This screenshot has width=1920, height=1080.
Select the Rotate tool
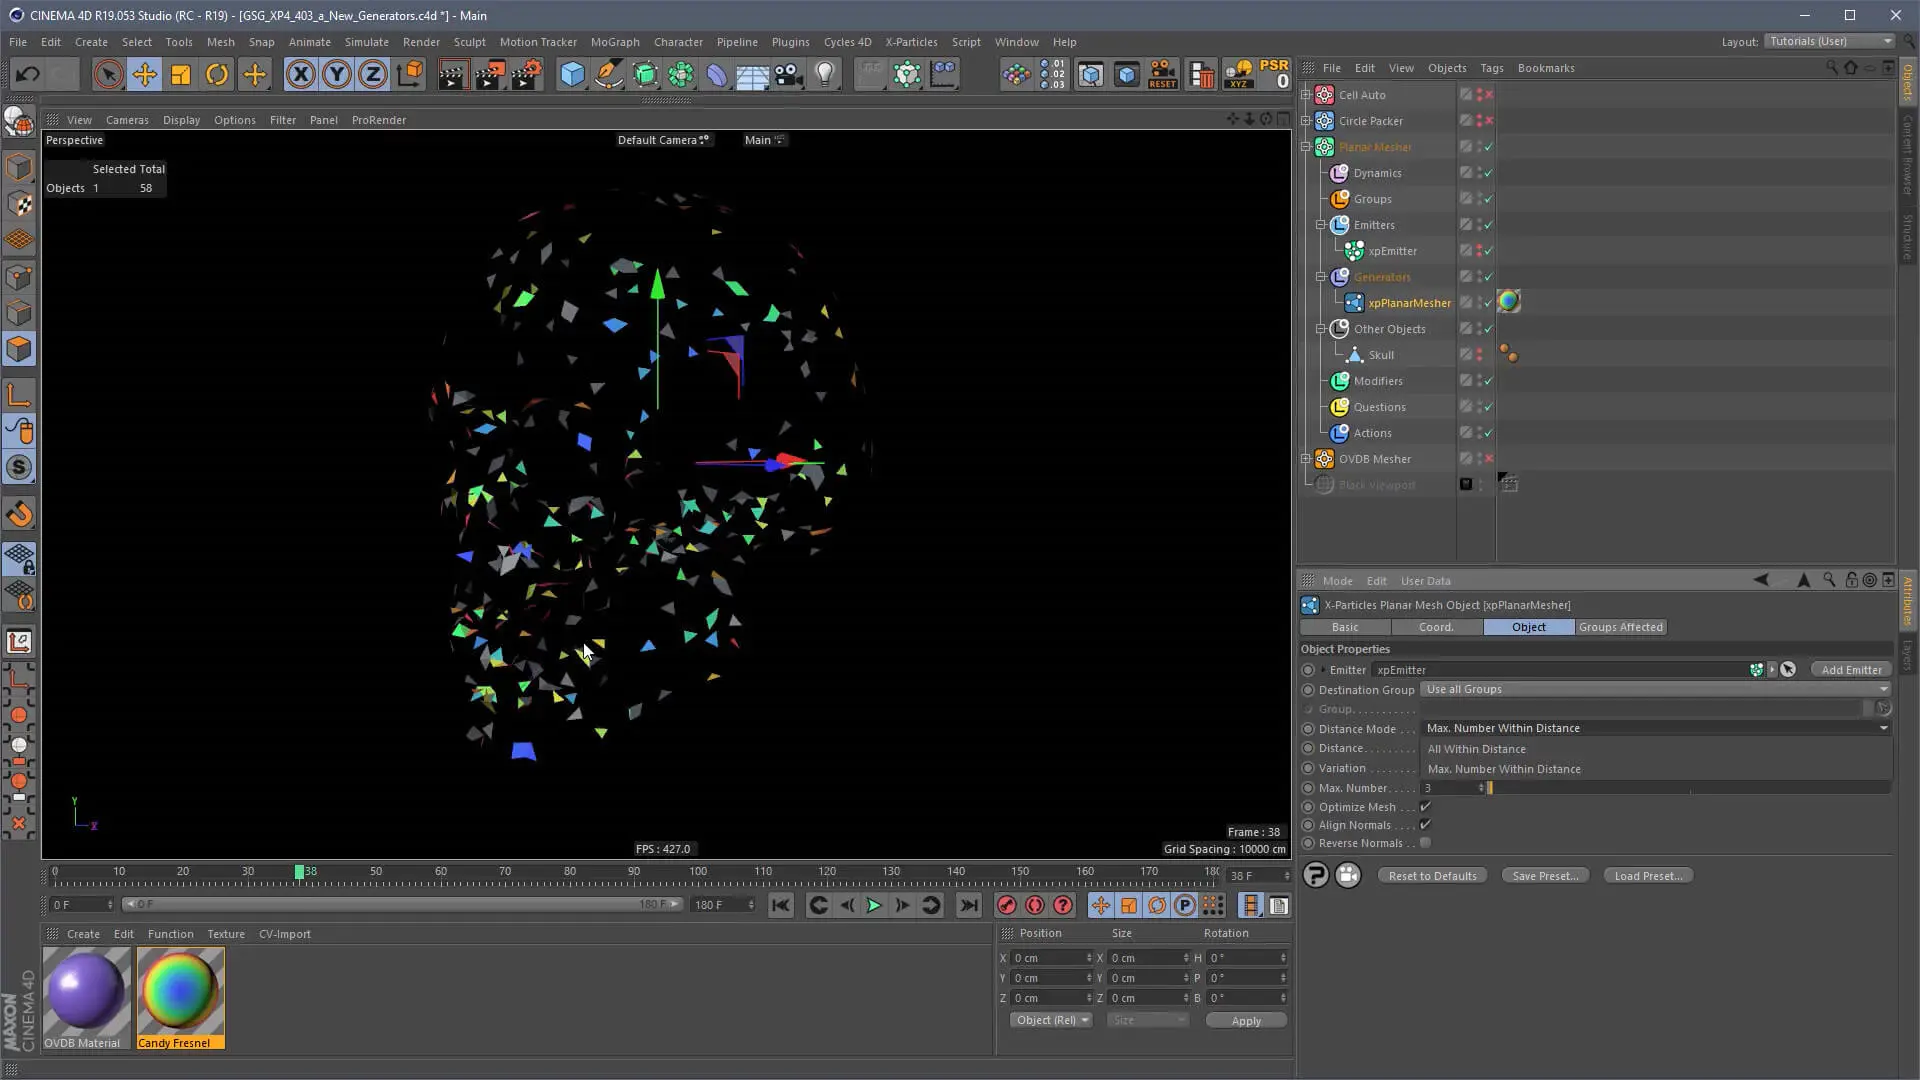click(x=217, y=74)
